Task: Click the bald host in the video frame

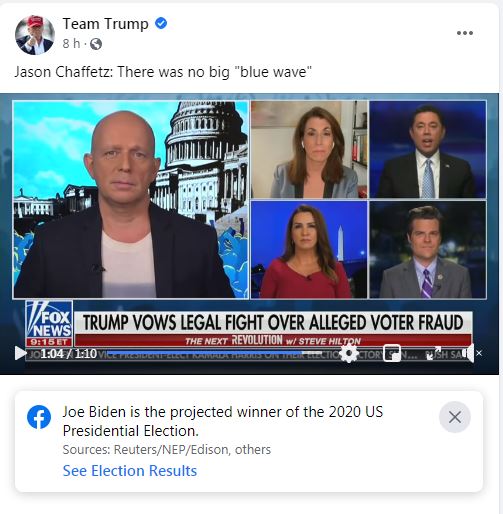Action: click(x=124, y=200)
